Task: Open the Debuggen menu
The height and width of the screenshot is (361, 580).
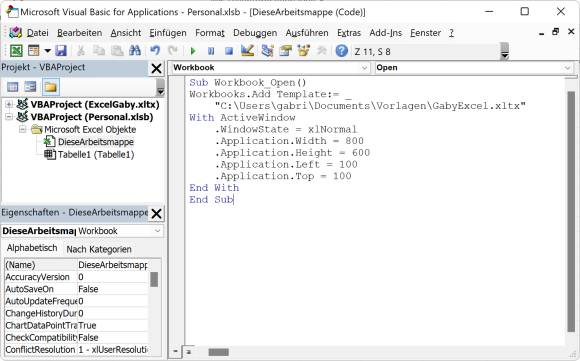Action: [255, 33]
